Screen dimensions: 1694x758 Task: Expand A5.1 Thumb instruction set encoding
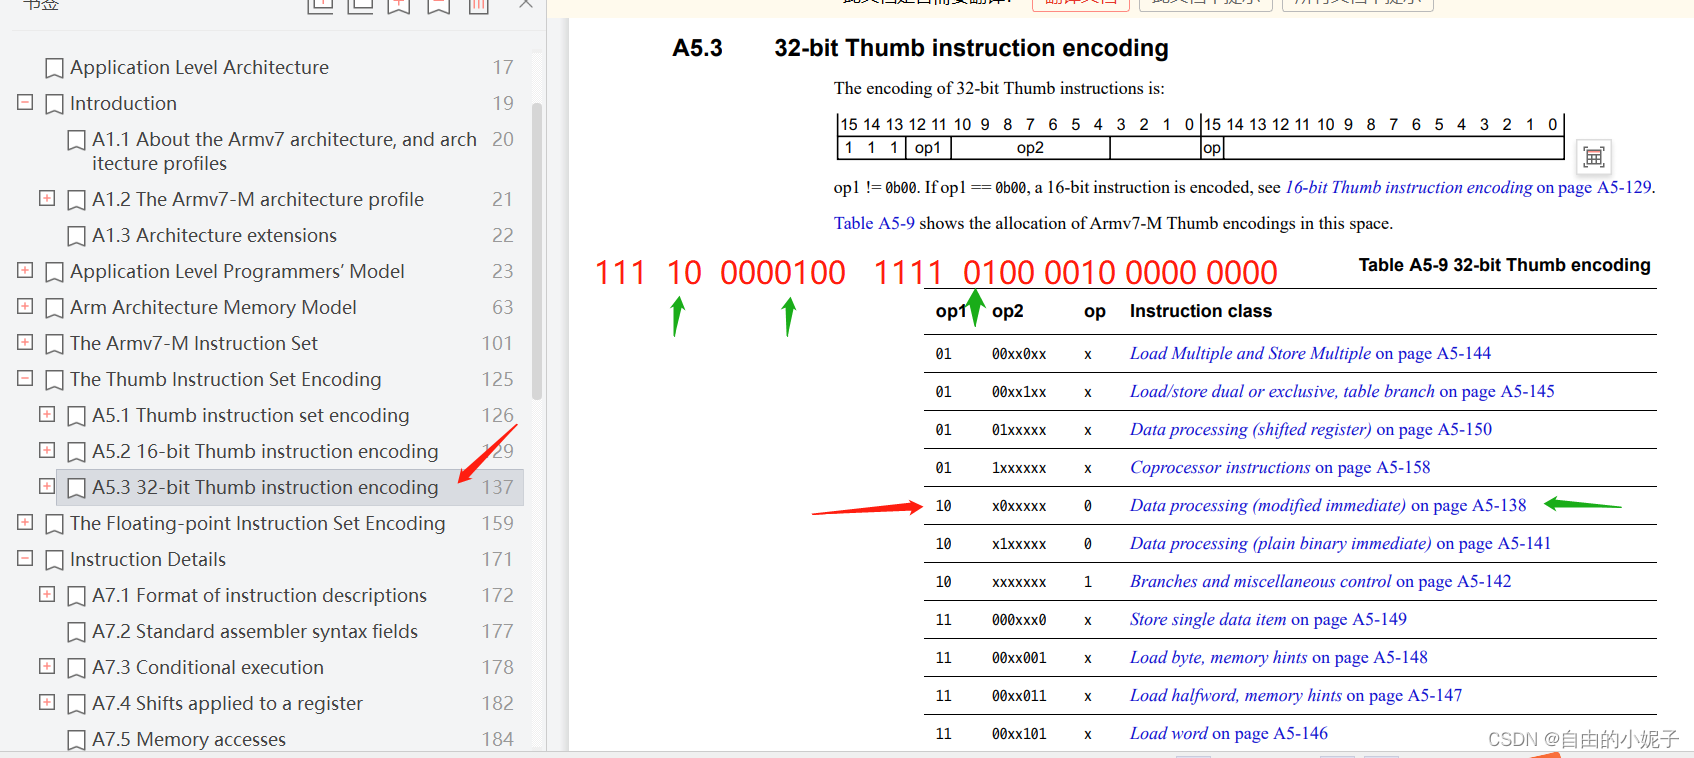[46, 414]
